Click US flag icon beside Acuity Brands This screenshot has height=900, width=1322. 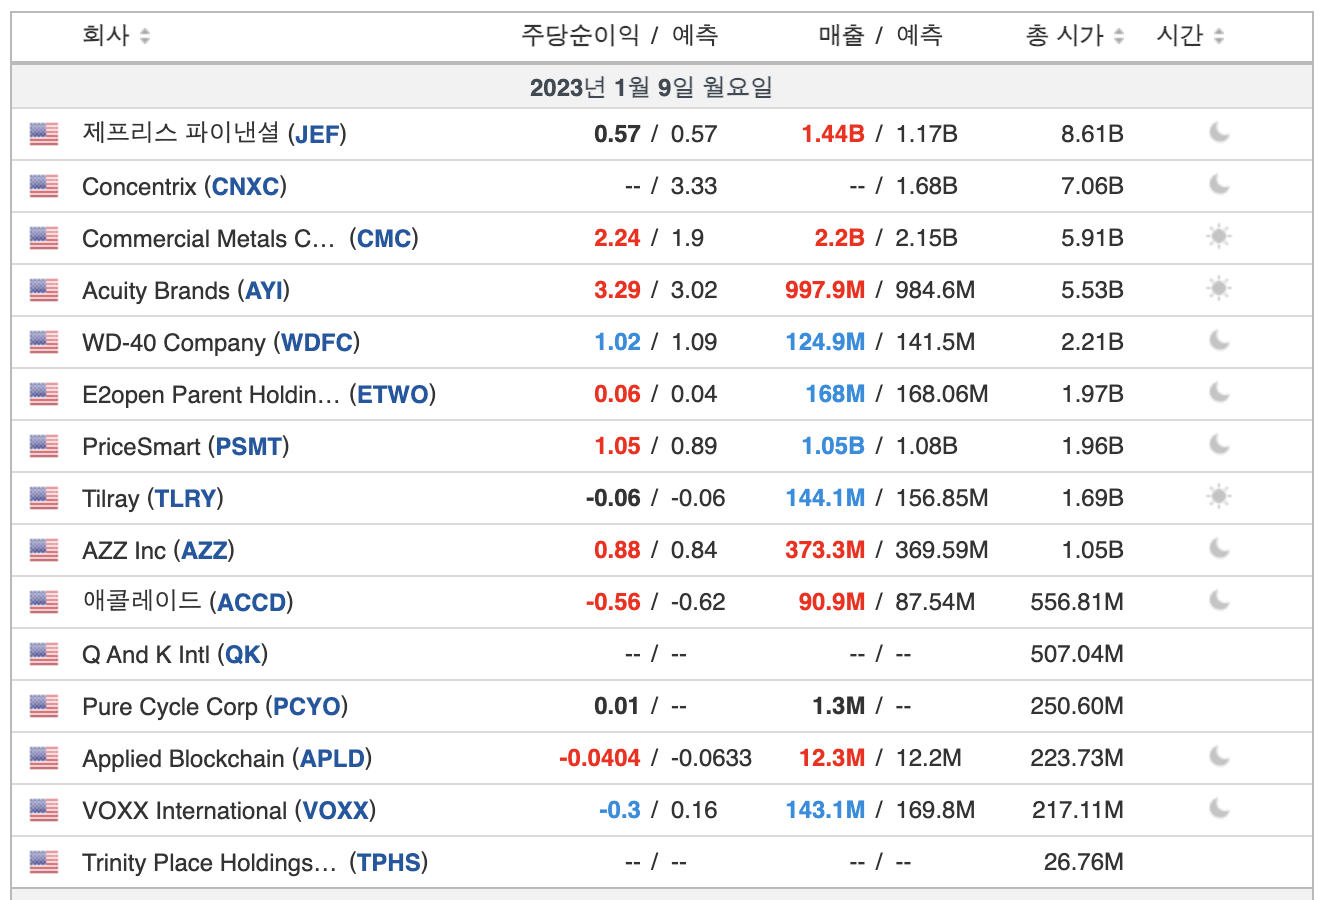[44, 290]
